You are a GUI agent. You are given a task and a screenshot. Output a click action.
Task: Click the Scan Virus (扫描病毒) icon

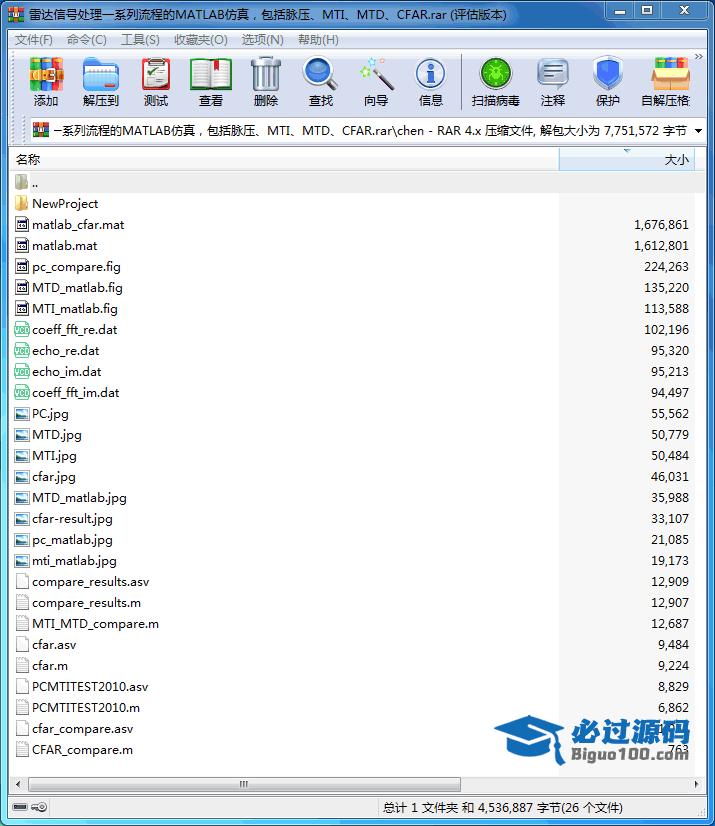coord(495,74)
